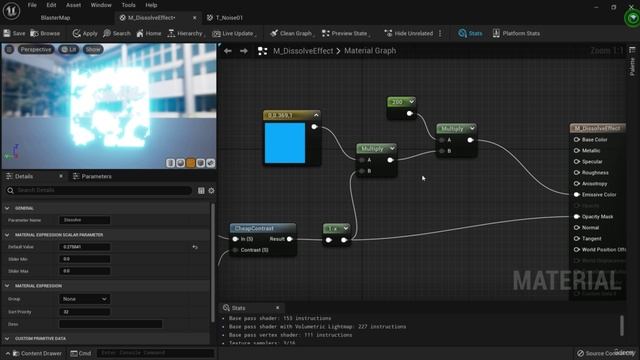Open the Asset menu
Image resolution: width=640 pixels, height=360 pixels.
click(x=73, y=5)
